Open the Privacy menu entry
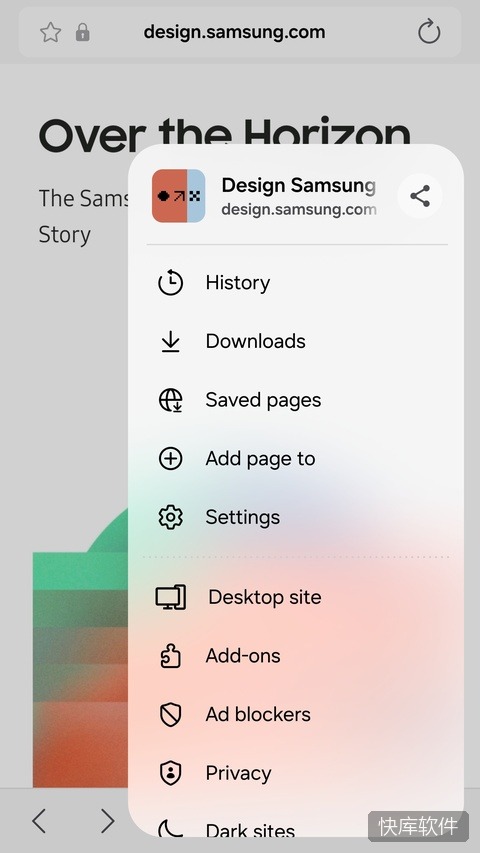Viewport: 480px width, 853px height. coord(296,773)
